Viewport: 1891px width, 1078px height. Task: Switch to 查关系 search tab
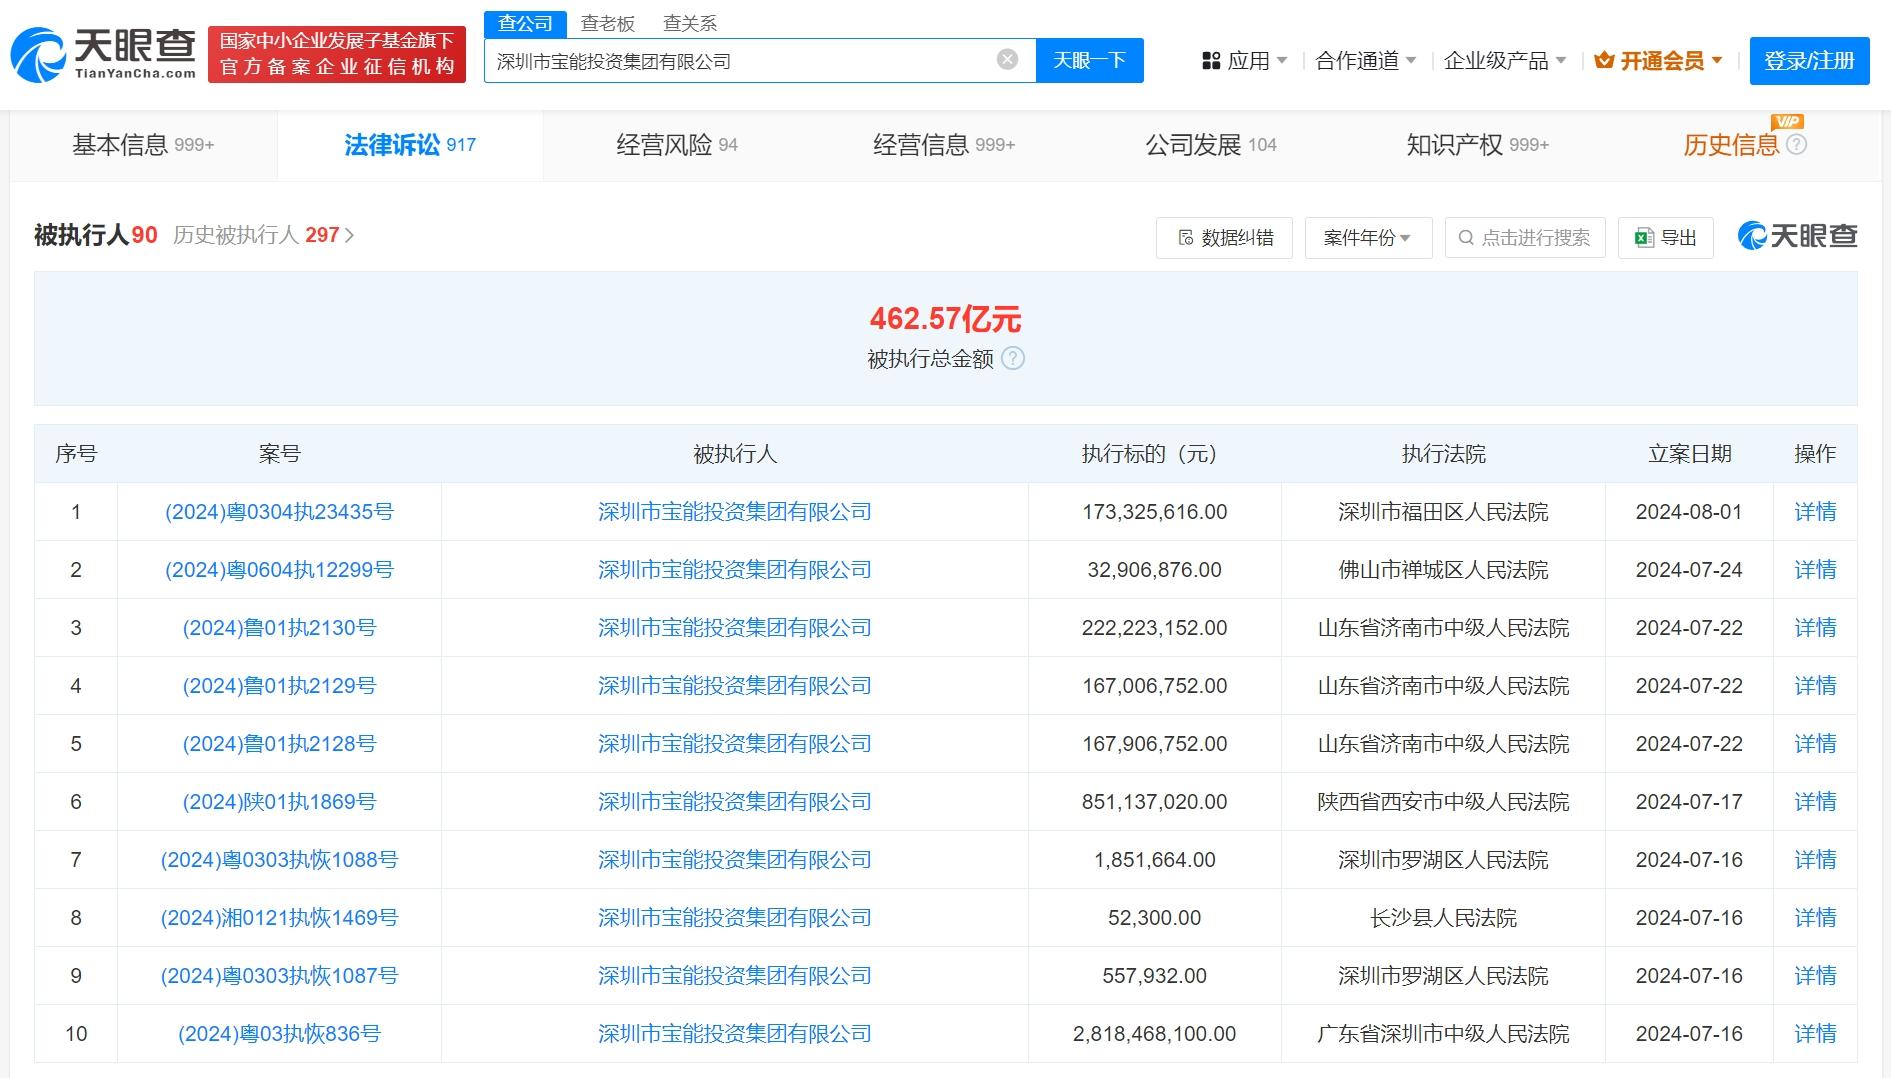click(x=690, y=23)
